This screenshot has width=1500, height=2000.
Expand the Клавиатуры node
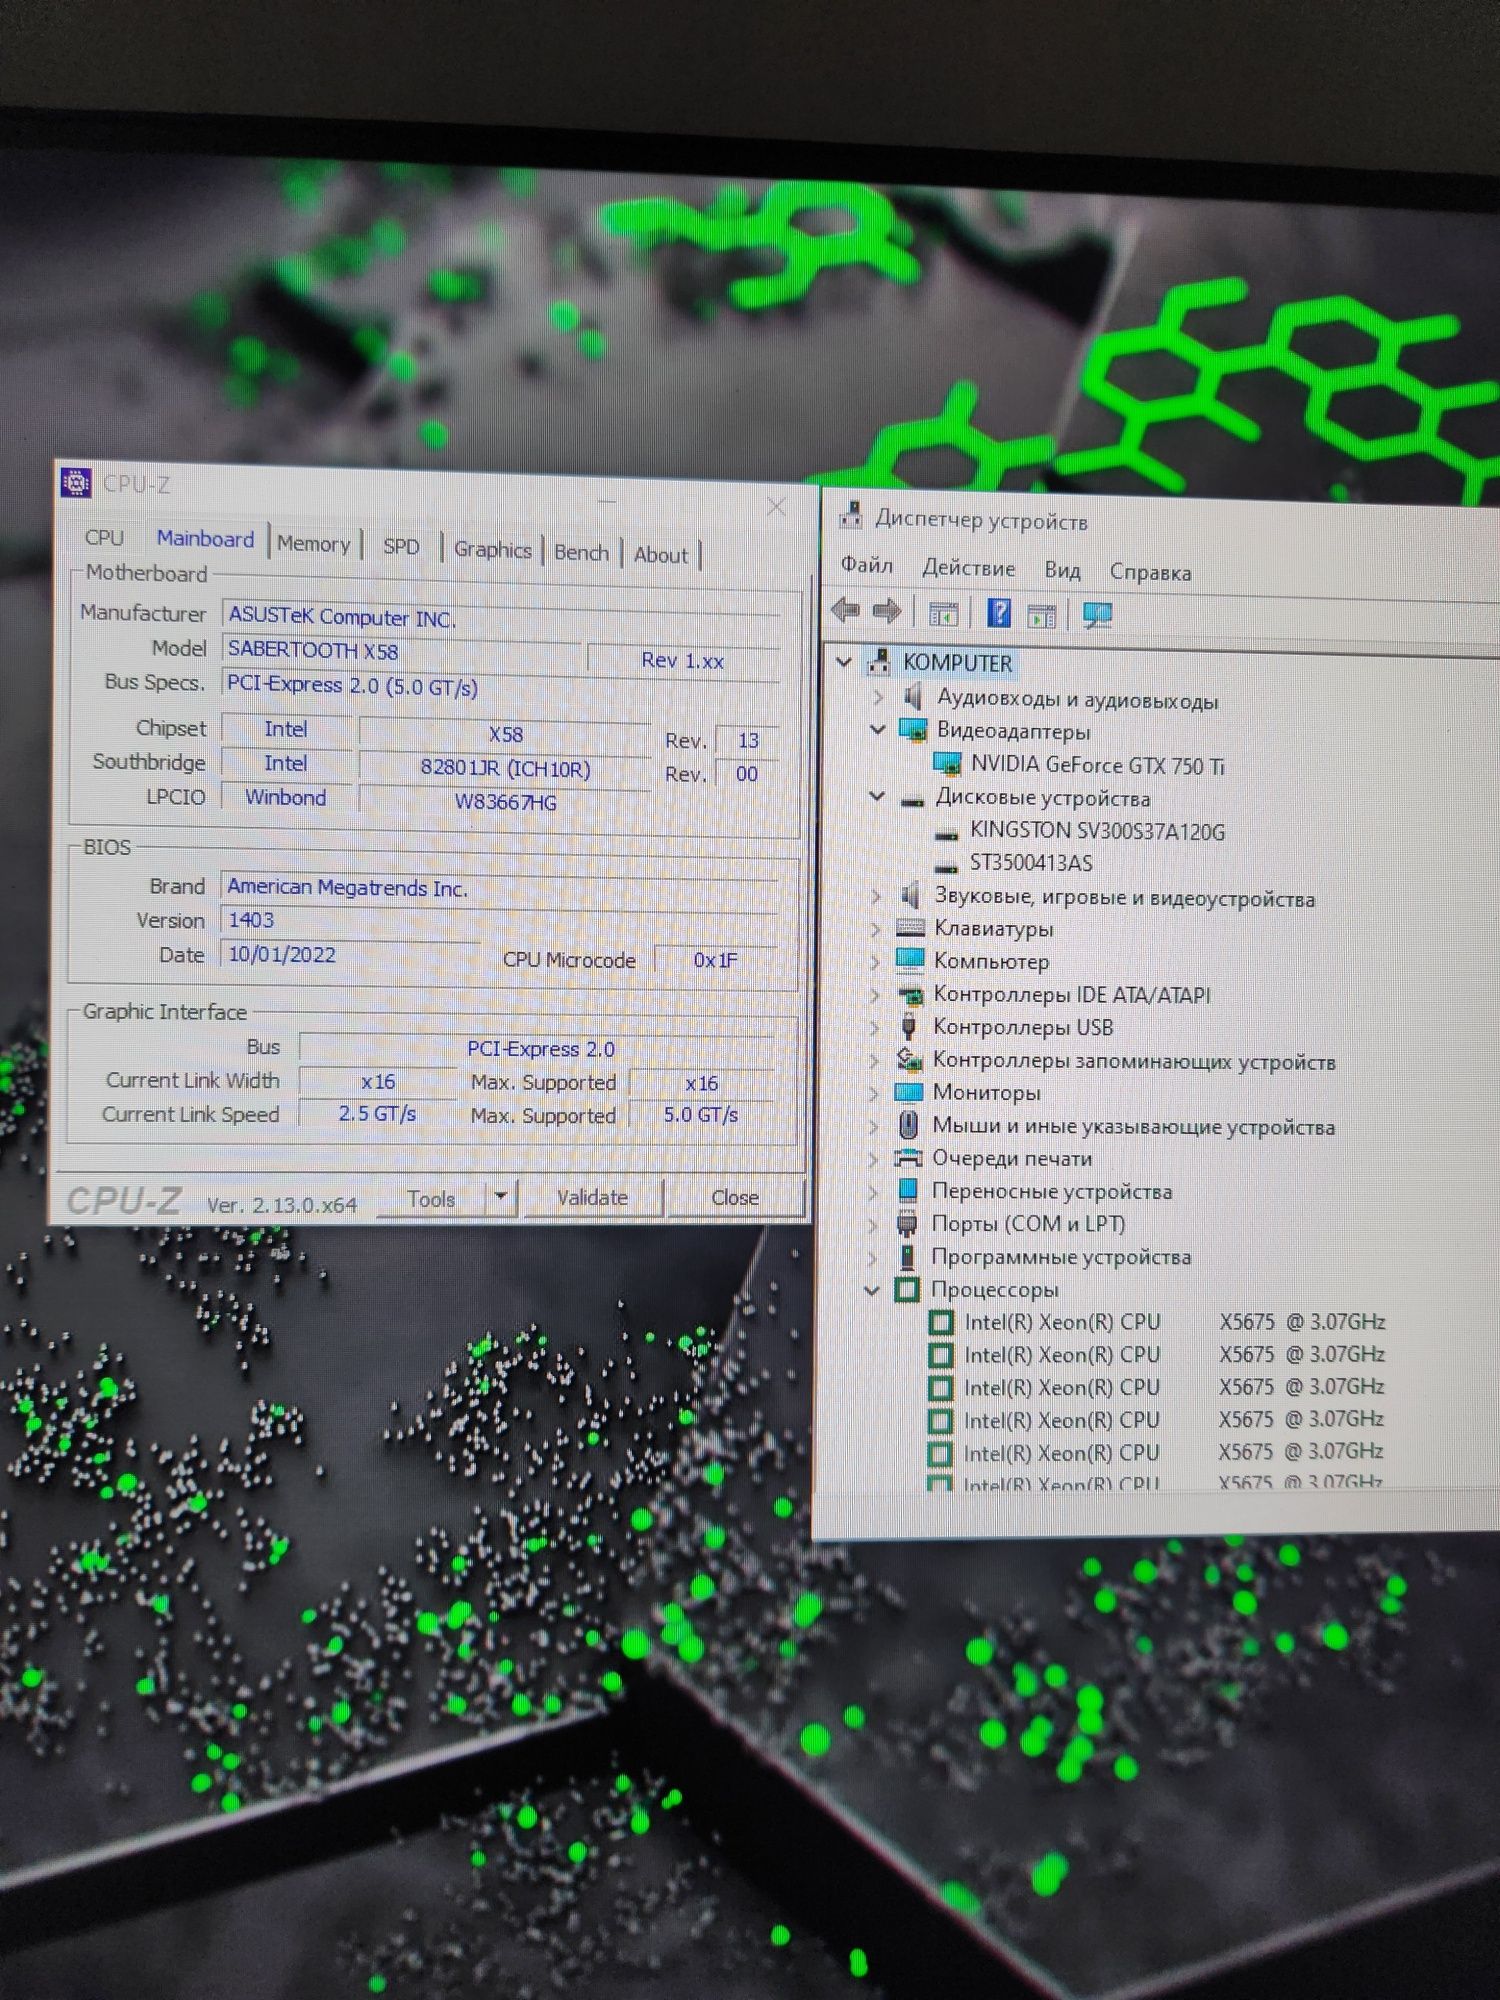click(876, 928)
